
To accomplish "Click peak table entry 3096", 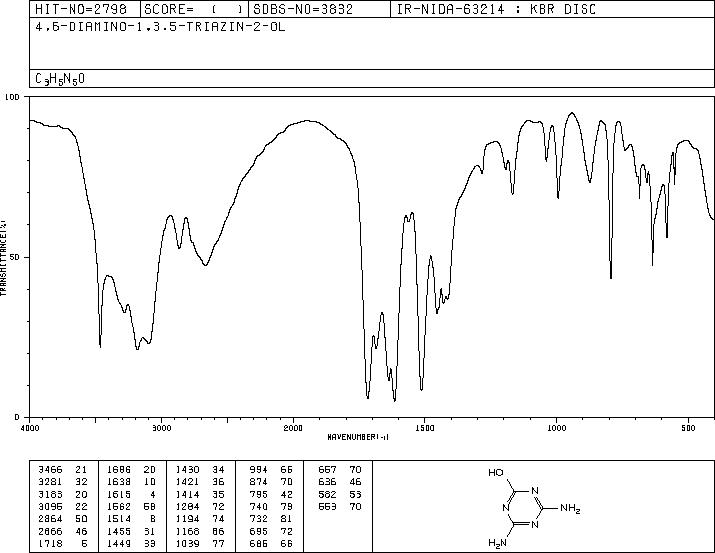I will click(x=50, y=506).
